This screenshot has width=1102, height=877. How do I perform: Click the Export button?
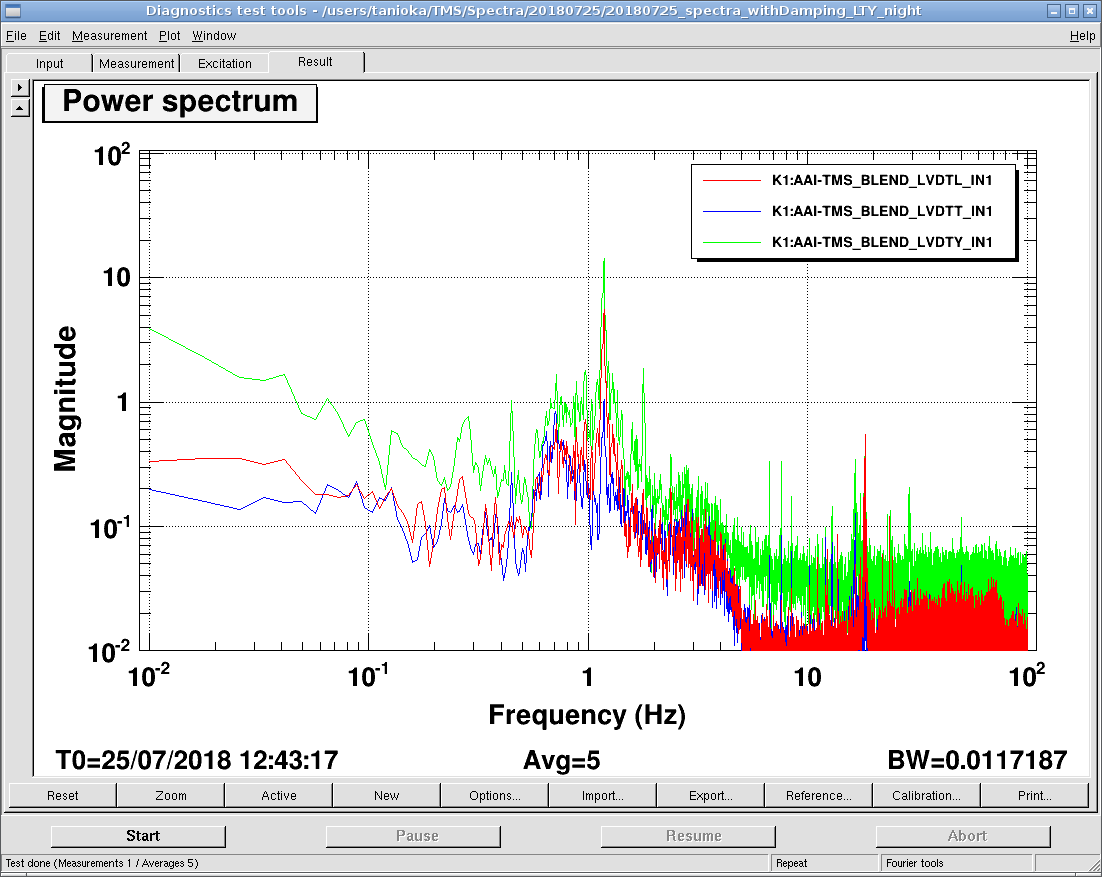click(711, 796)
